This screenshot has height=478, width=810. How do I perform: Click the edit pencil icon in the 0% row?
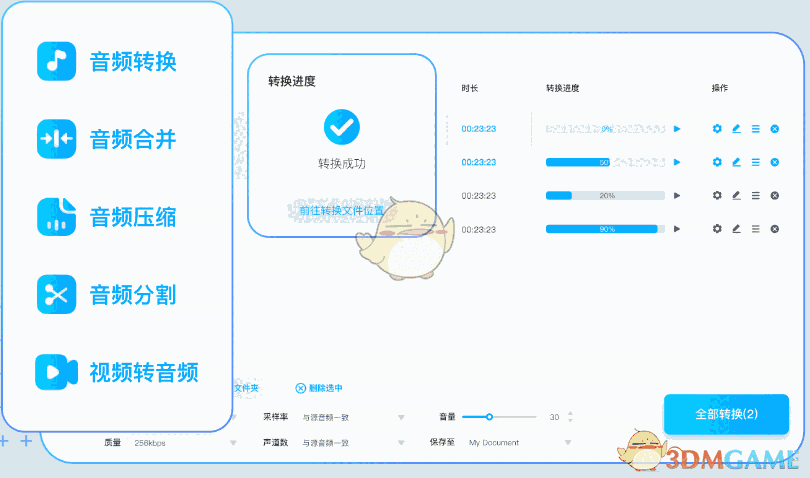[737, 129]
